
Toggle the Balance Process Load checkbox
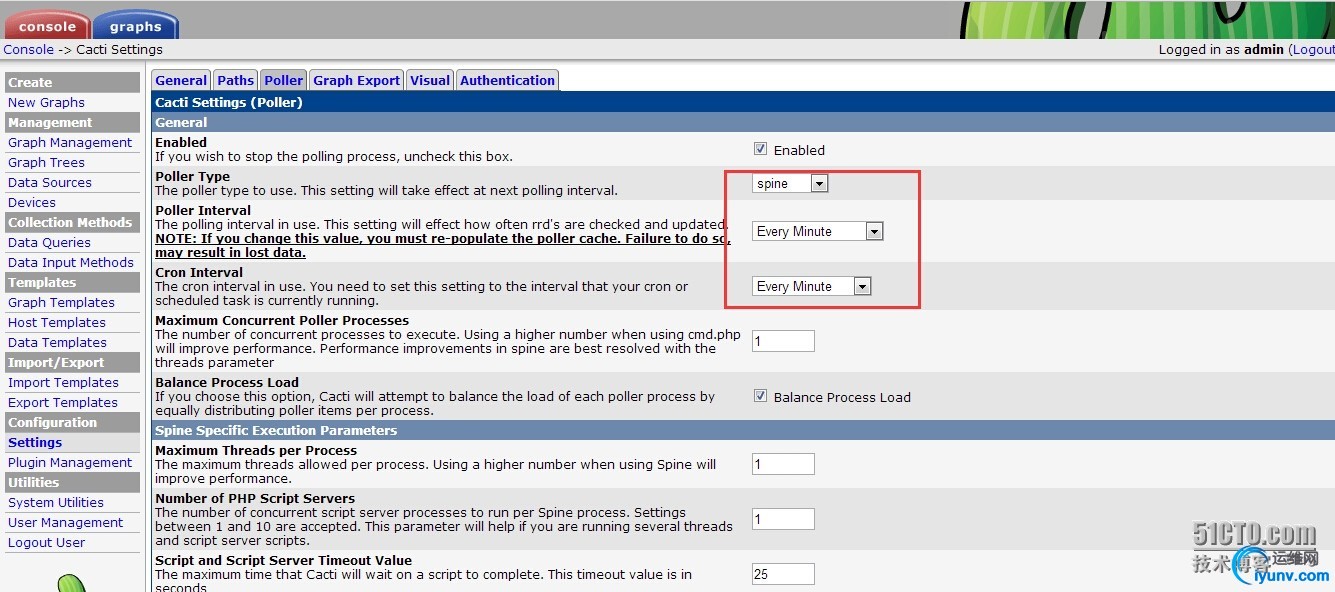point(760,396)
